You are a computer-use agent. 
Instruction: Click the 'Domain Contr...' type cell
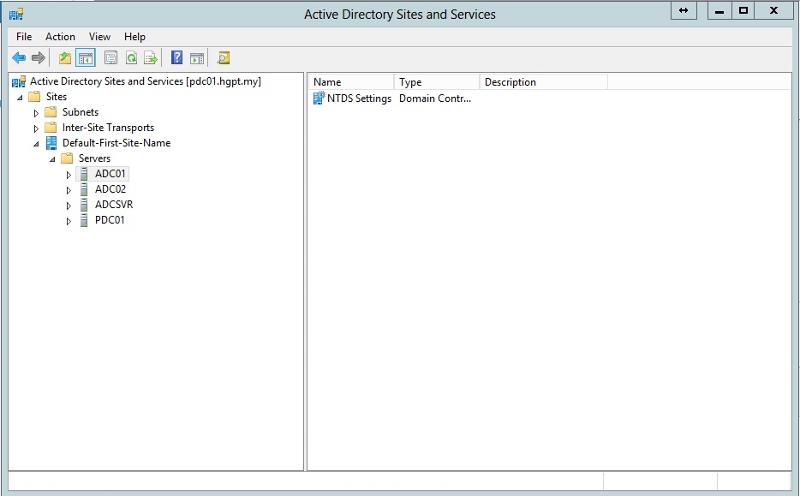click(435, 98)
